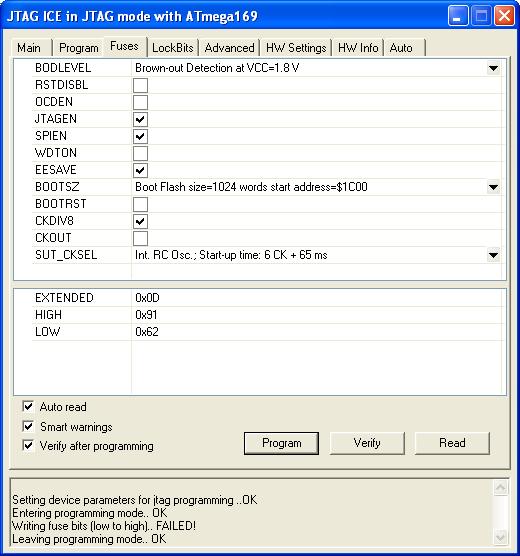Check the WDTON fuse checkbox

(140, 153)
